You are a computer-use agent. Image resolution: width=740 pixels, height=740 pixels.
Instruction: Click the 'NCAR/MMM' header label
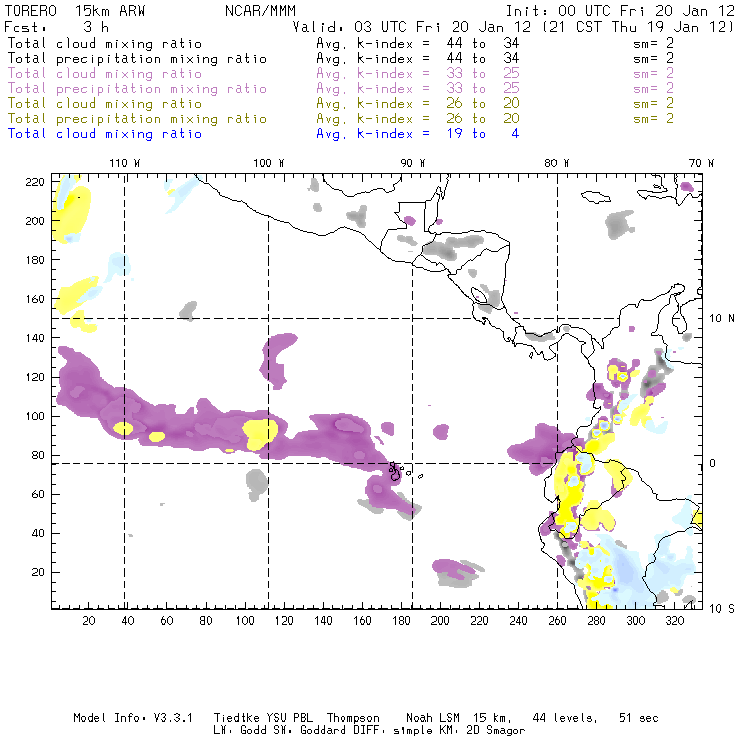pos(260,11)
